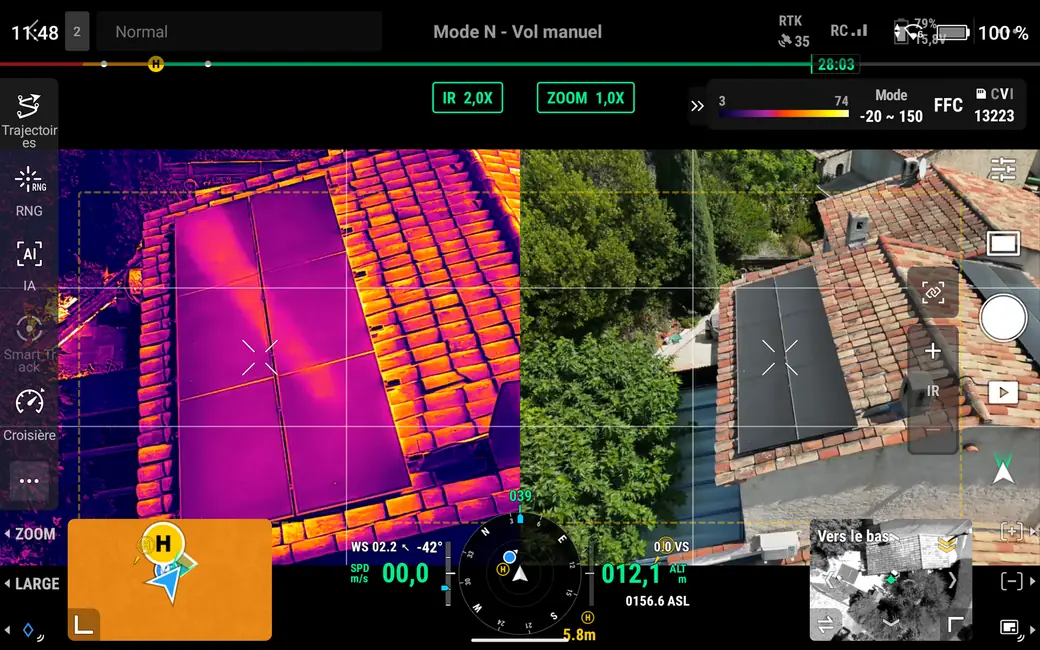The width and height of the screenshot is (1040, 650).
Task: Select the IR 2,0X view button
Action: point(468,98)
